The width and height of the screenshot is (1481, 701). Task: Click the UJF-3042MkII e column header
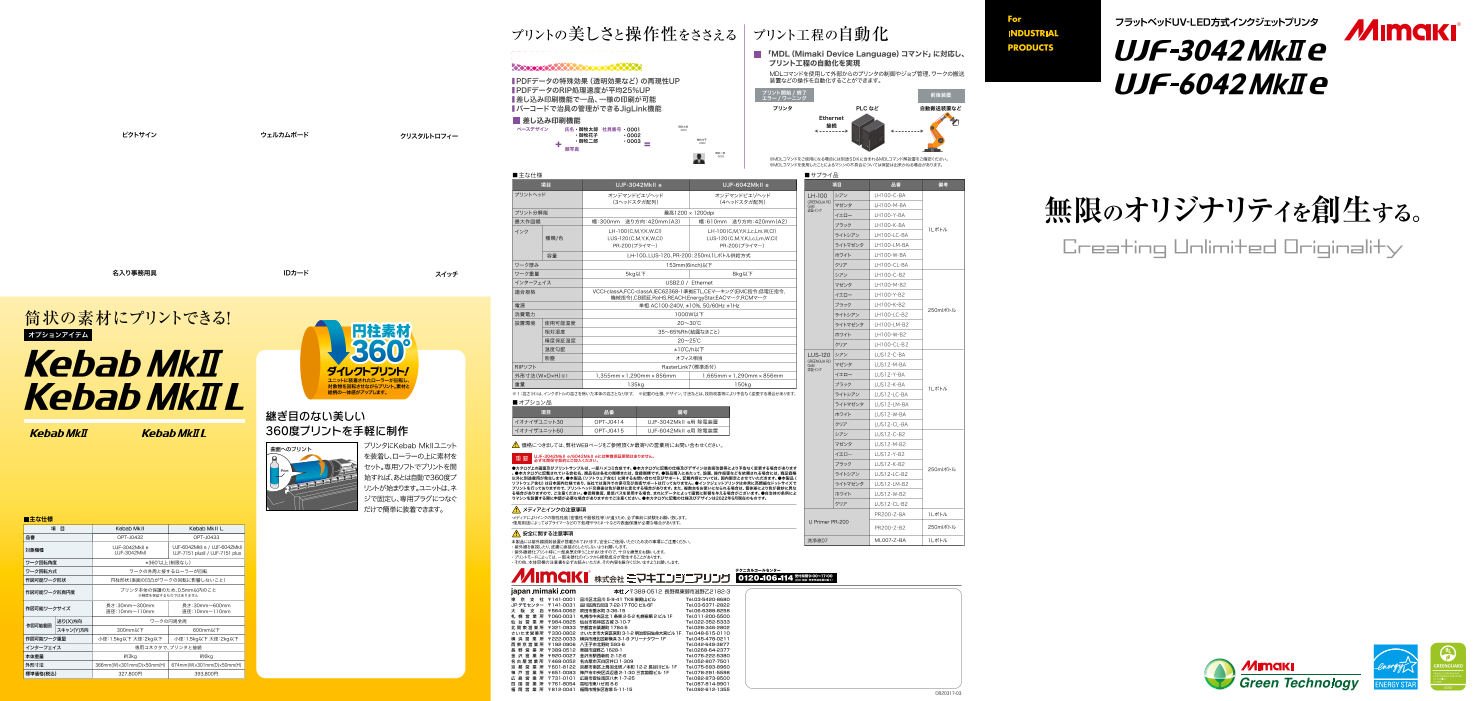pos(650,184)
